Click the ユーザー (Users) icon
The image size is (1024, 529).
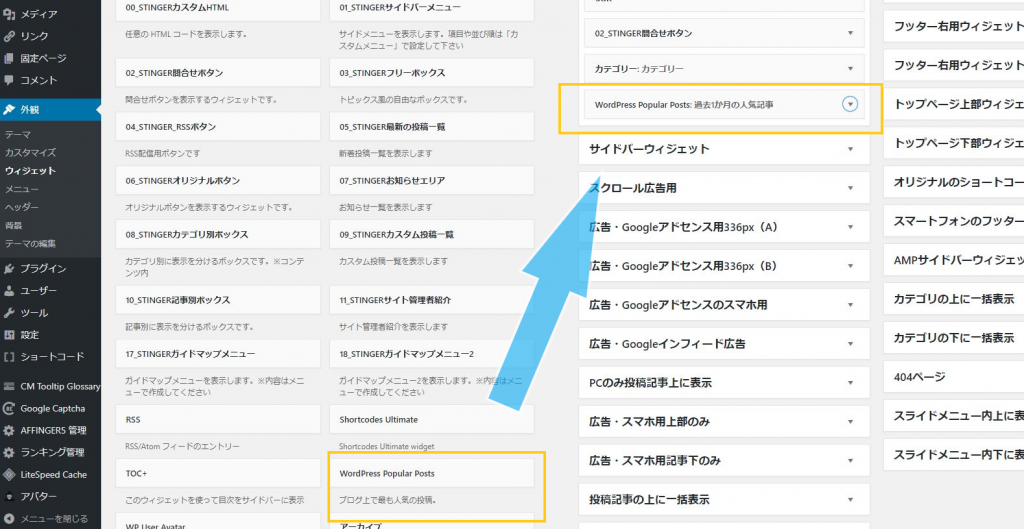tap(9, 290)
